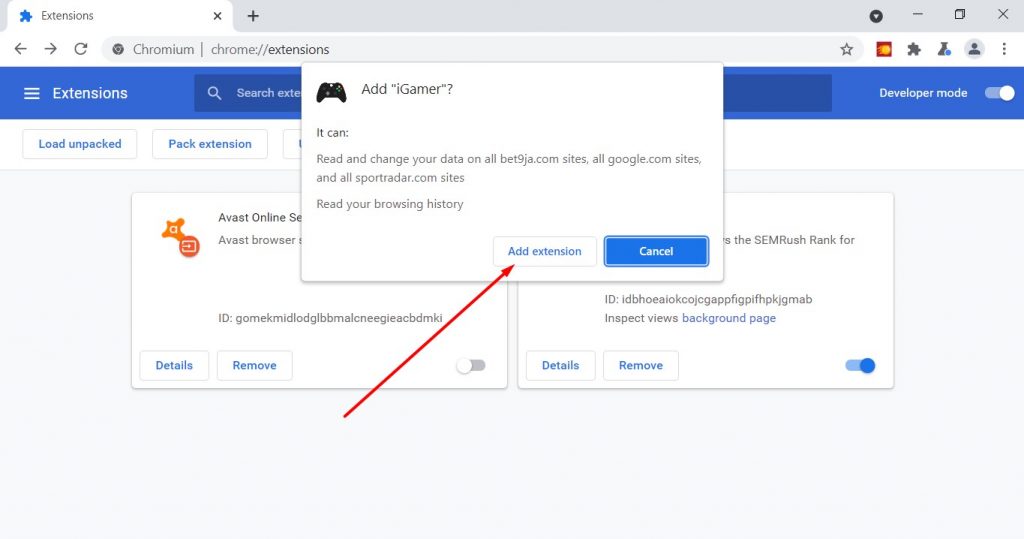Disable the SEMRush extension toggle
Viewport: 1024px width, 539px height.
click(x=860, y=365)
